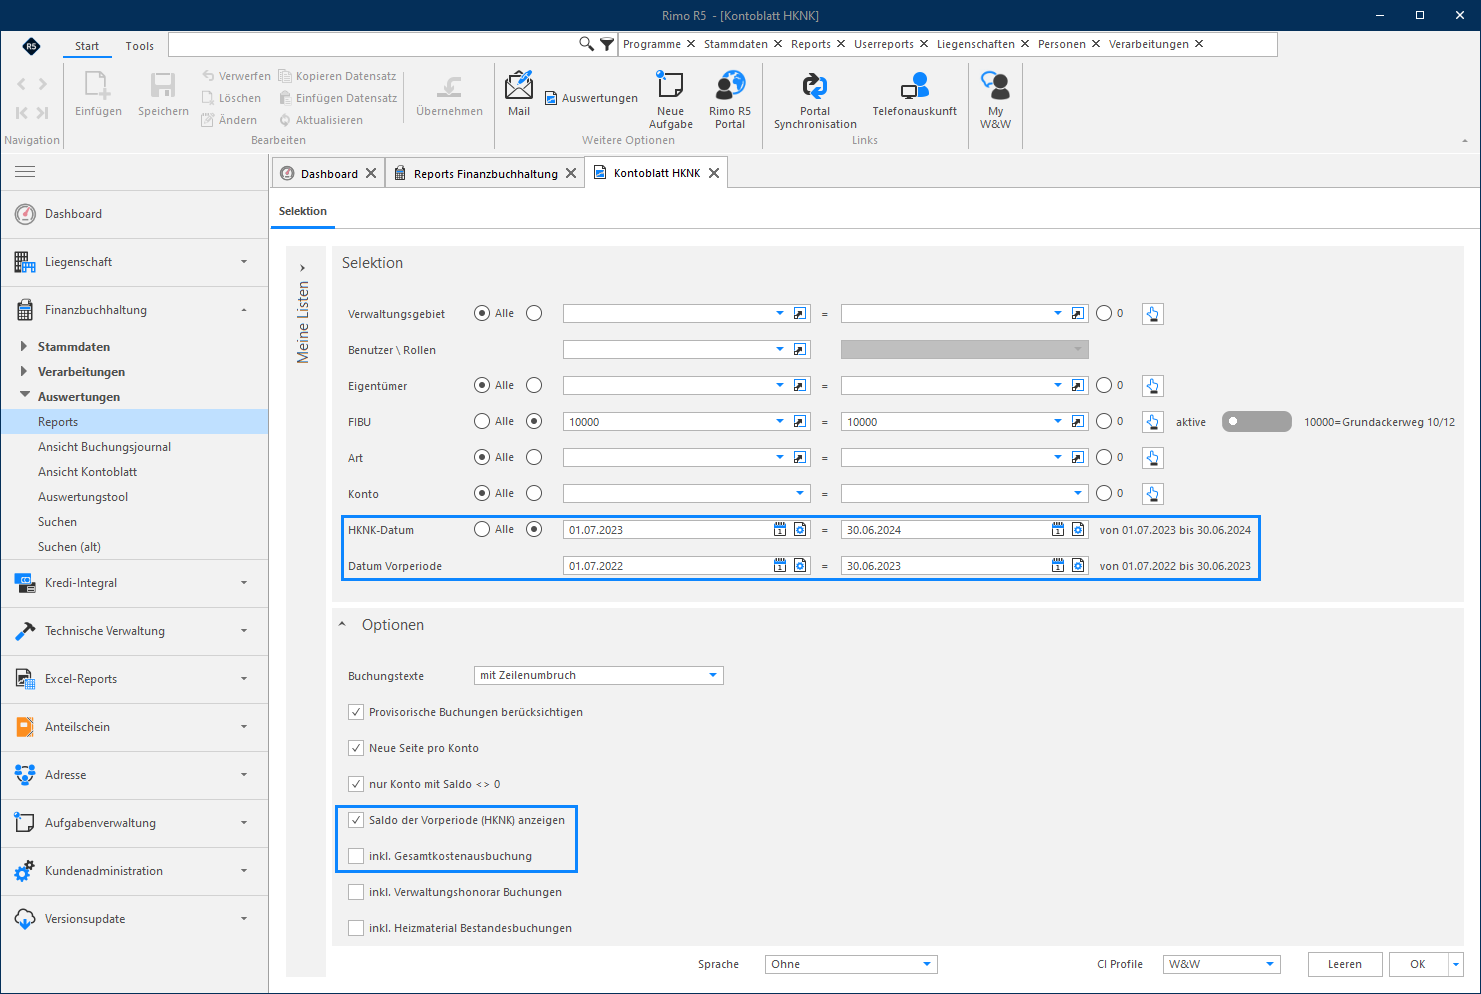The width and height of the screenshot is (1481, 994).
Task: Click the hamburger menu icon in sidebar
Action: pos(25,172)
